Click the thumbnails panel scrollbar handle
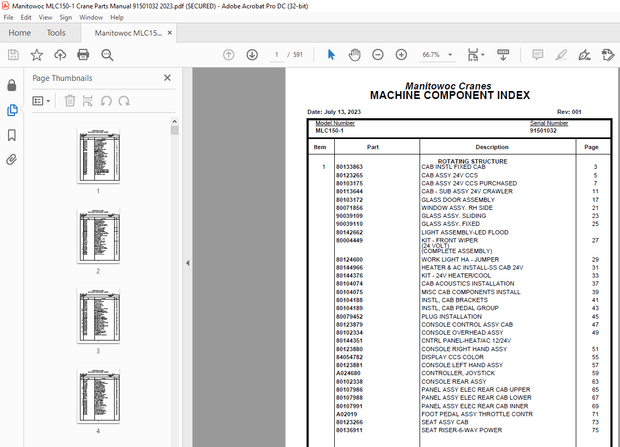The width and height of the screenshot is (620, 447). click(174, 131)
